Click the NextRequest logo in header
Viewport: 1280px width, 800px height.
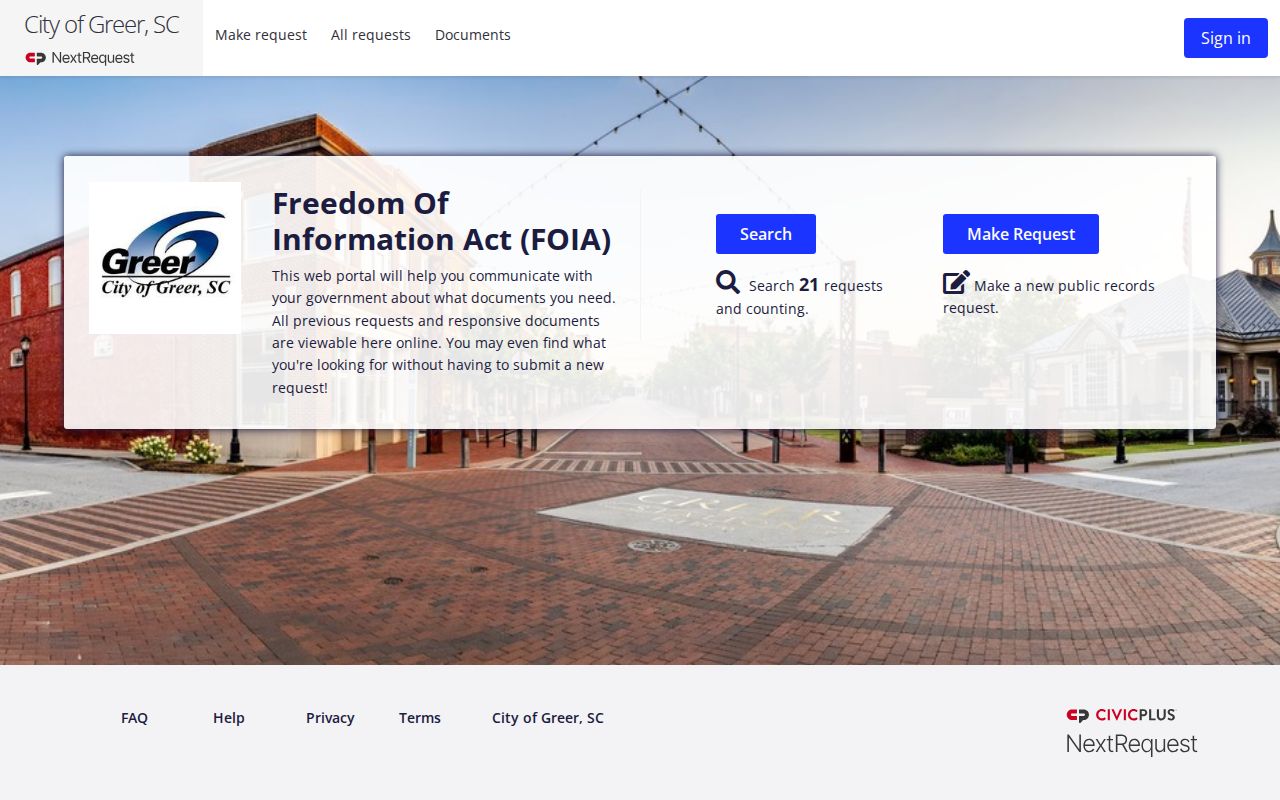click(x=80, y=58)
